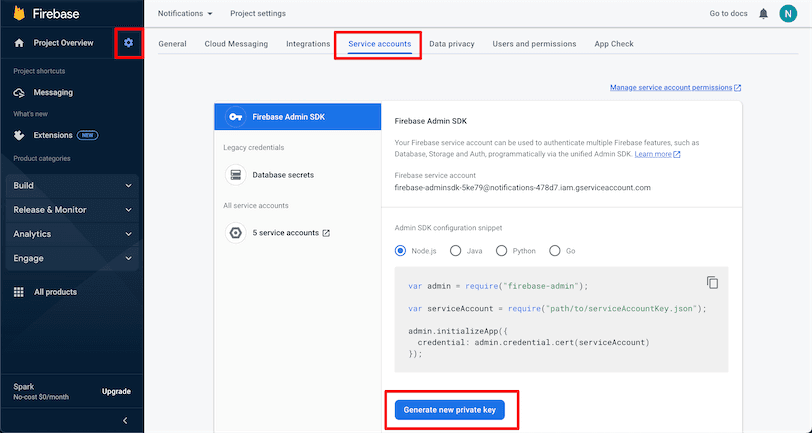Viewport: 812px width, 433px height.
Task: Click the No-cost $0/month text
Action: coord(41,397)
